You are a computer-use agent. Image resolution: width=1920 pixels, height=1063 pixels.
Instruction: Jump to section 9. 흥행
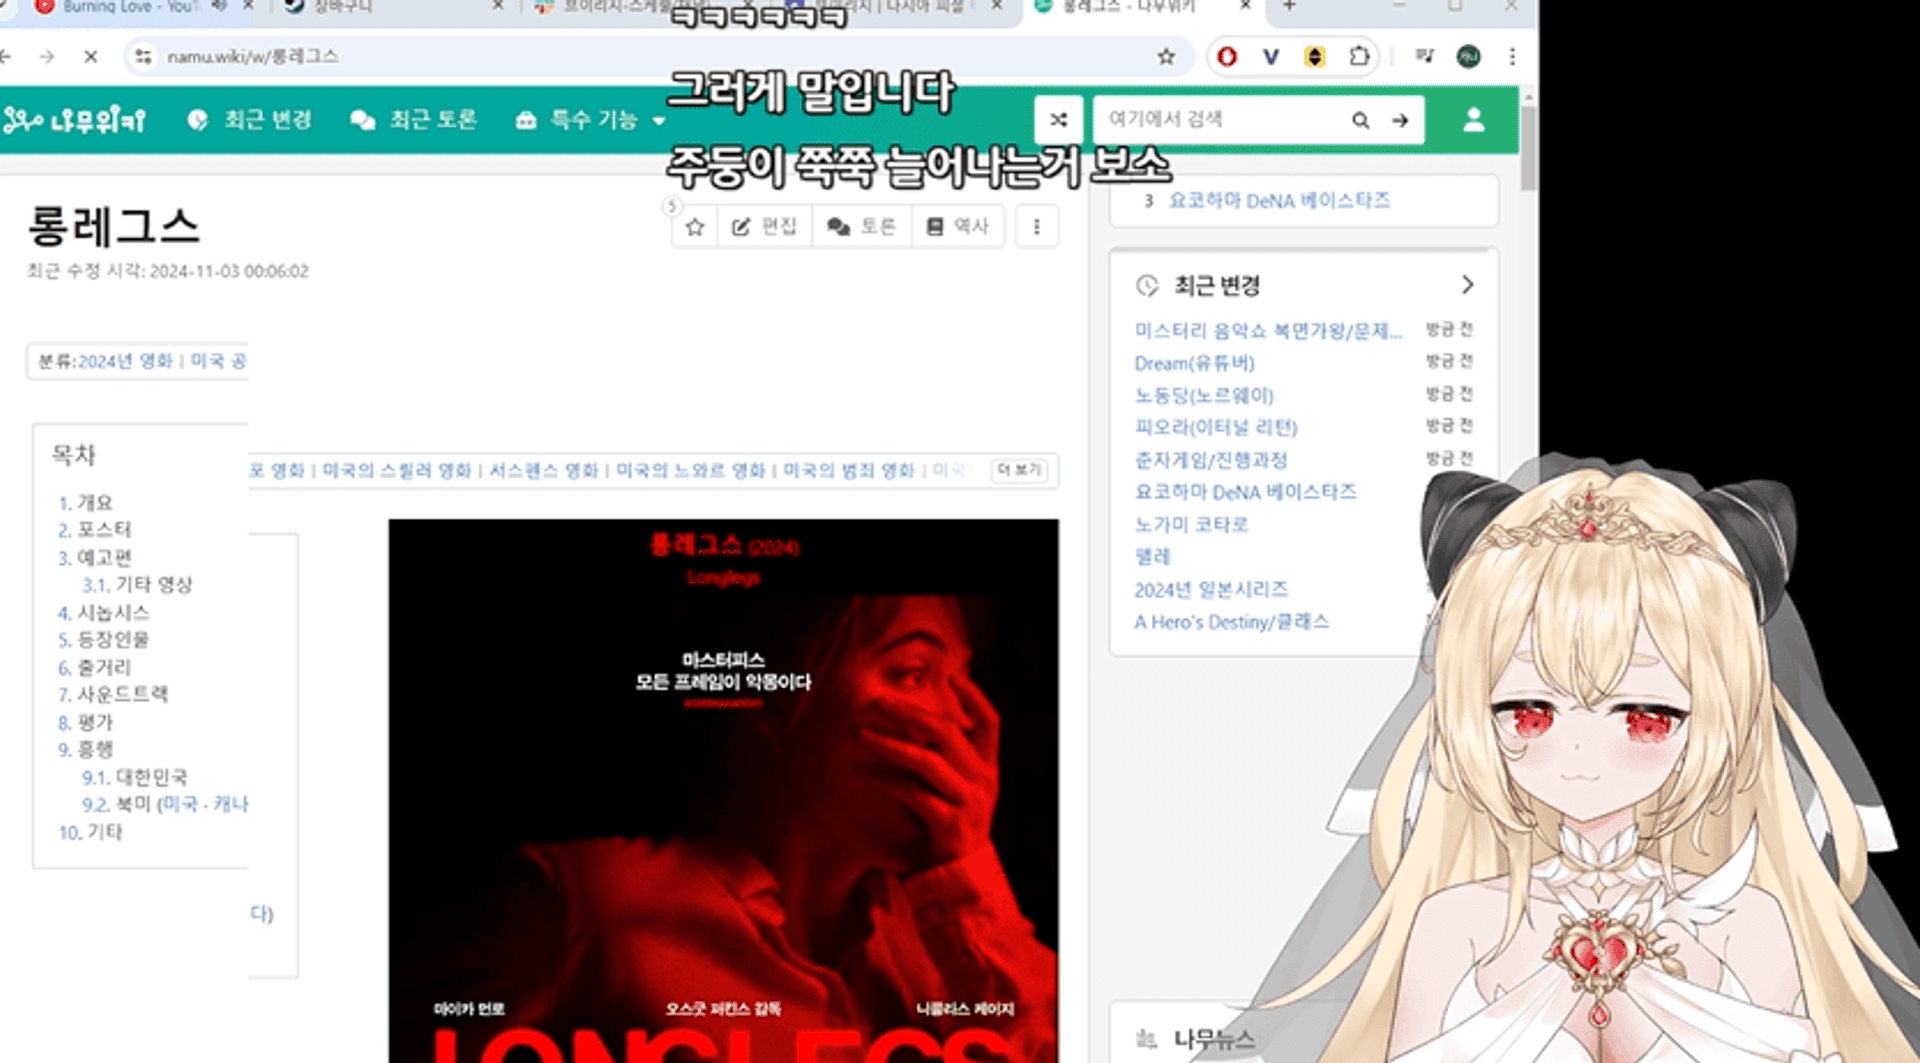coord(85,750)
